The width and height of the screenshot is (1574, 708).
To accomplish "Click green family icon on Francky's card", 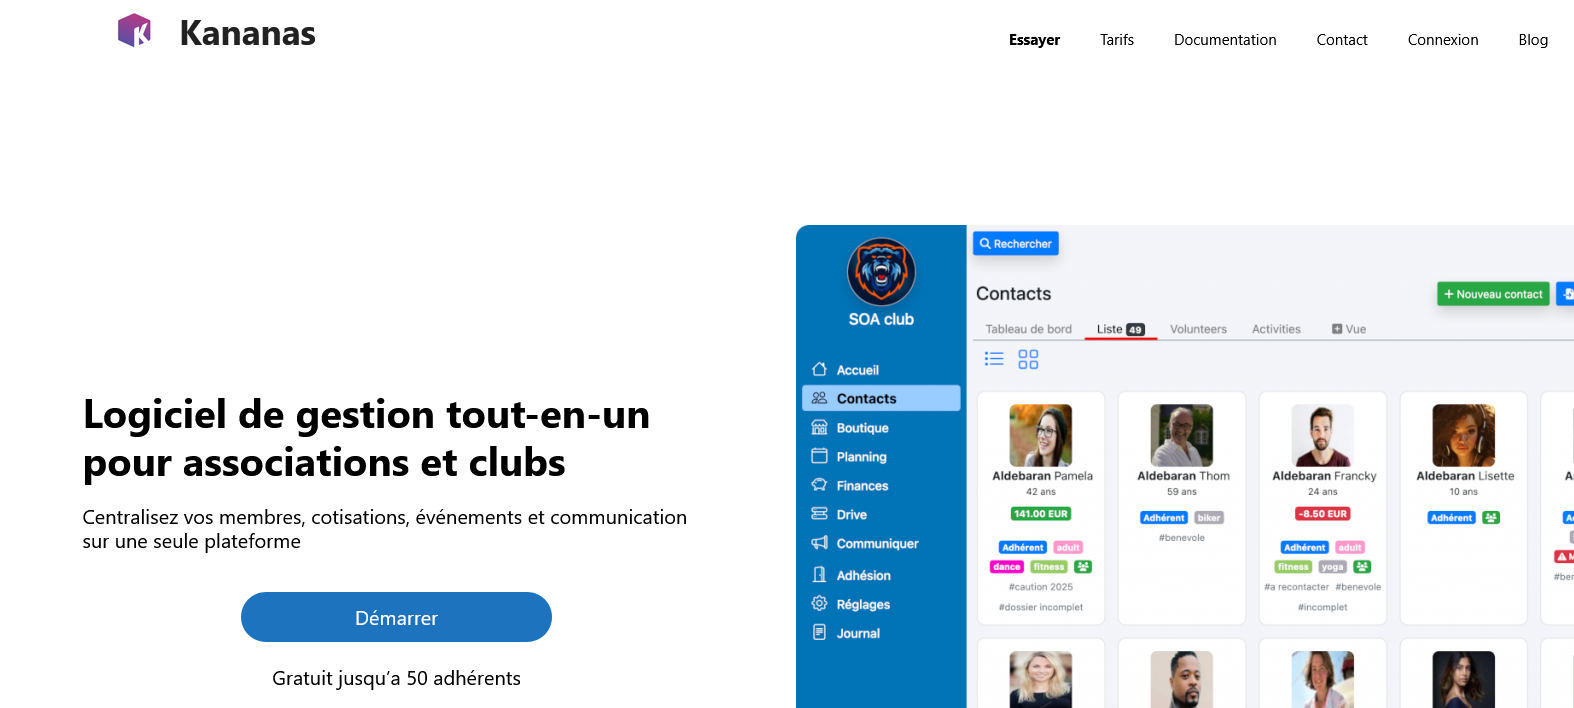I will point(1362,567).
